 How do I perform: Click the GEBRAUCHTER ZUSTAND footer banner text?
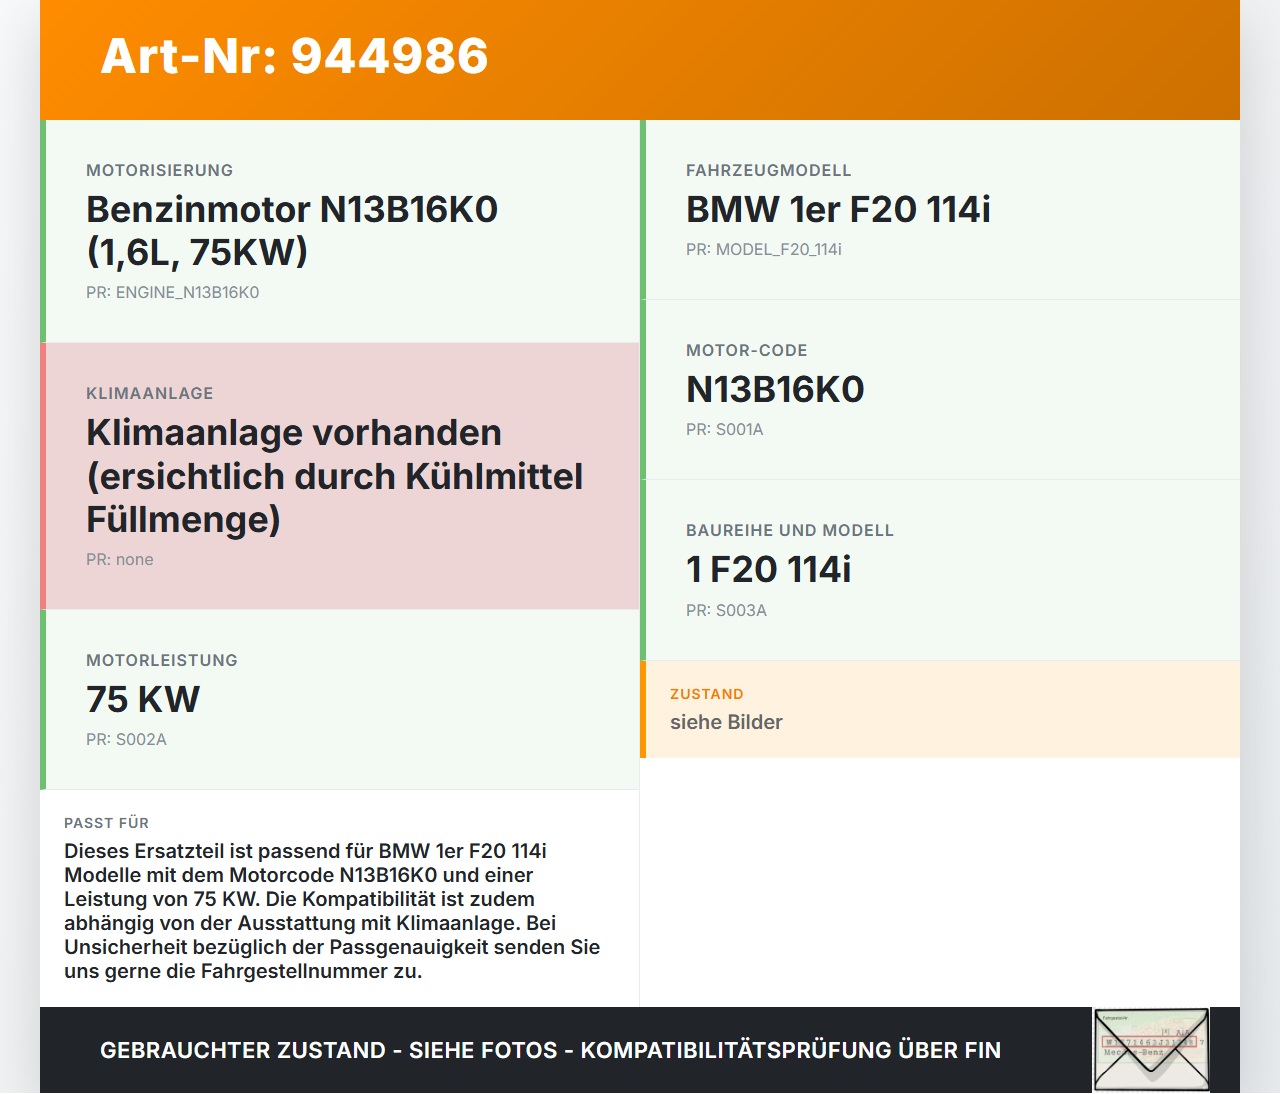point(550,1051)
